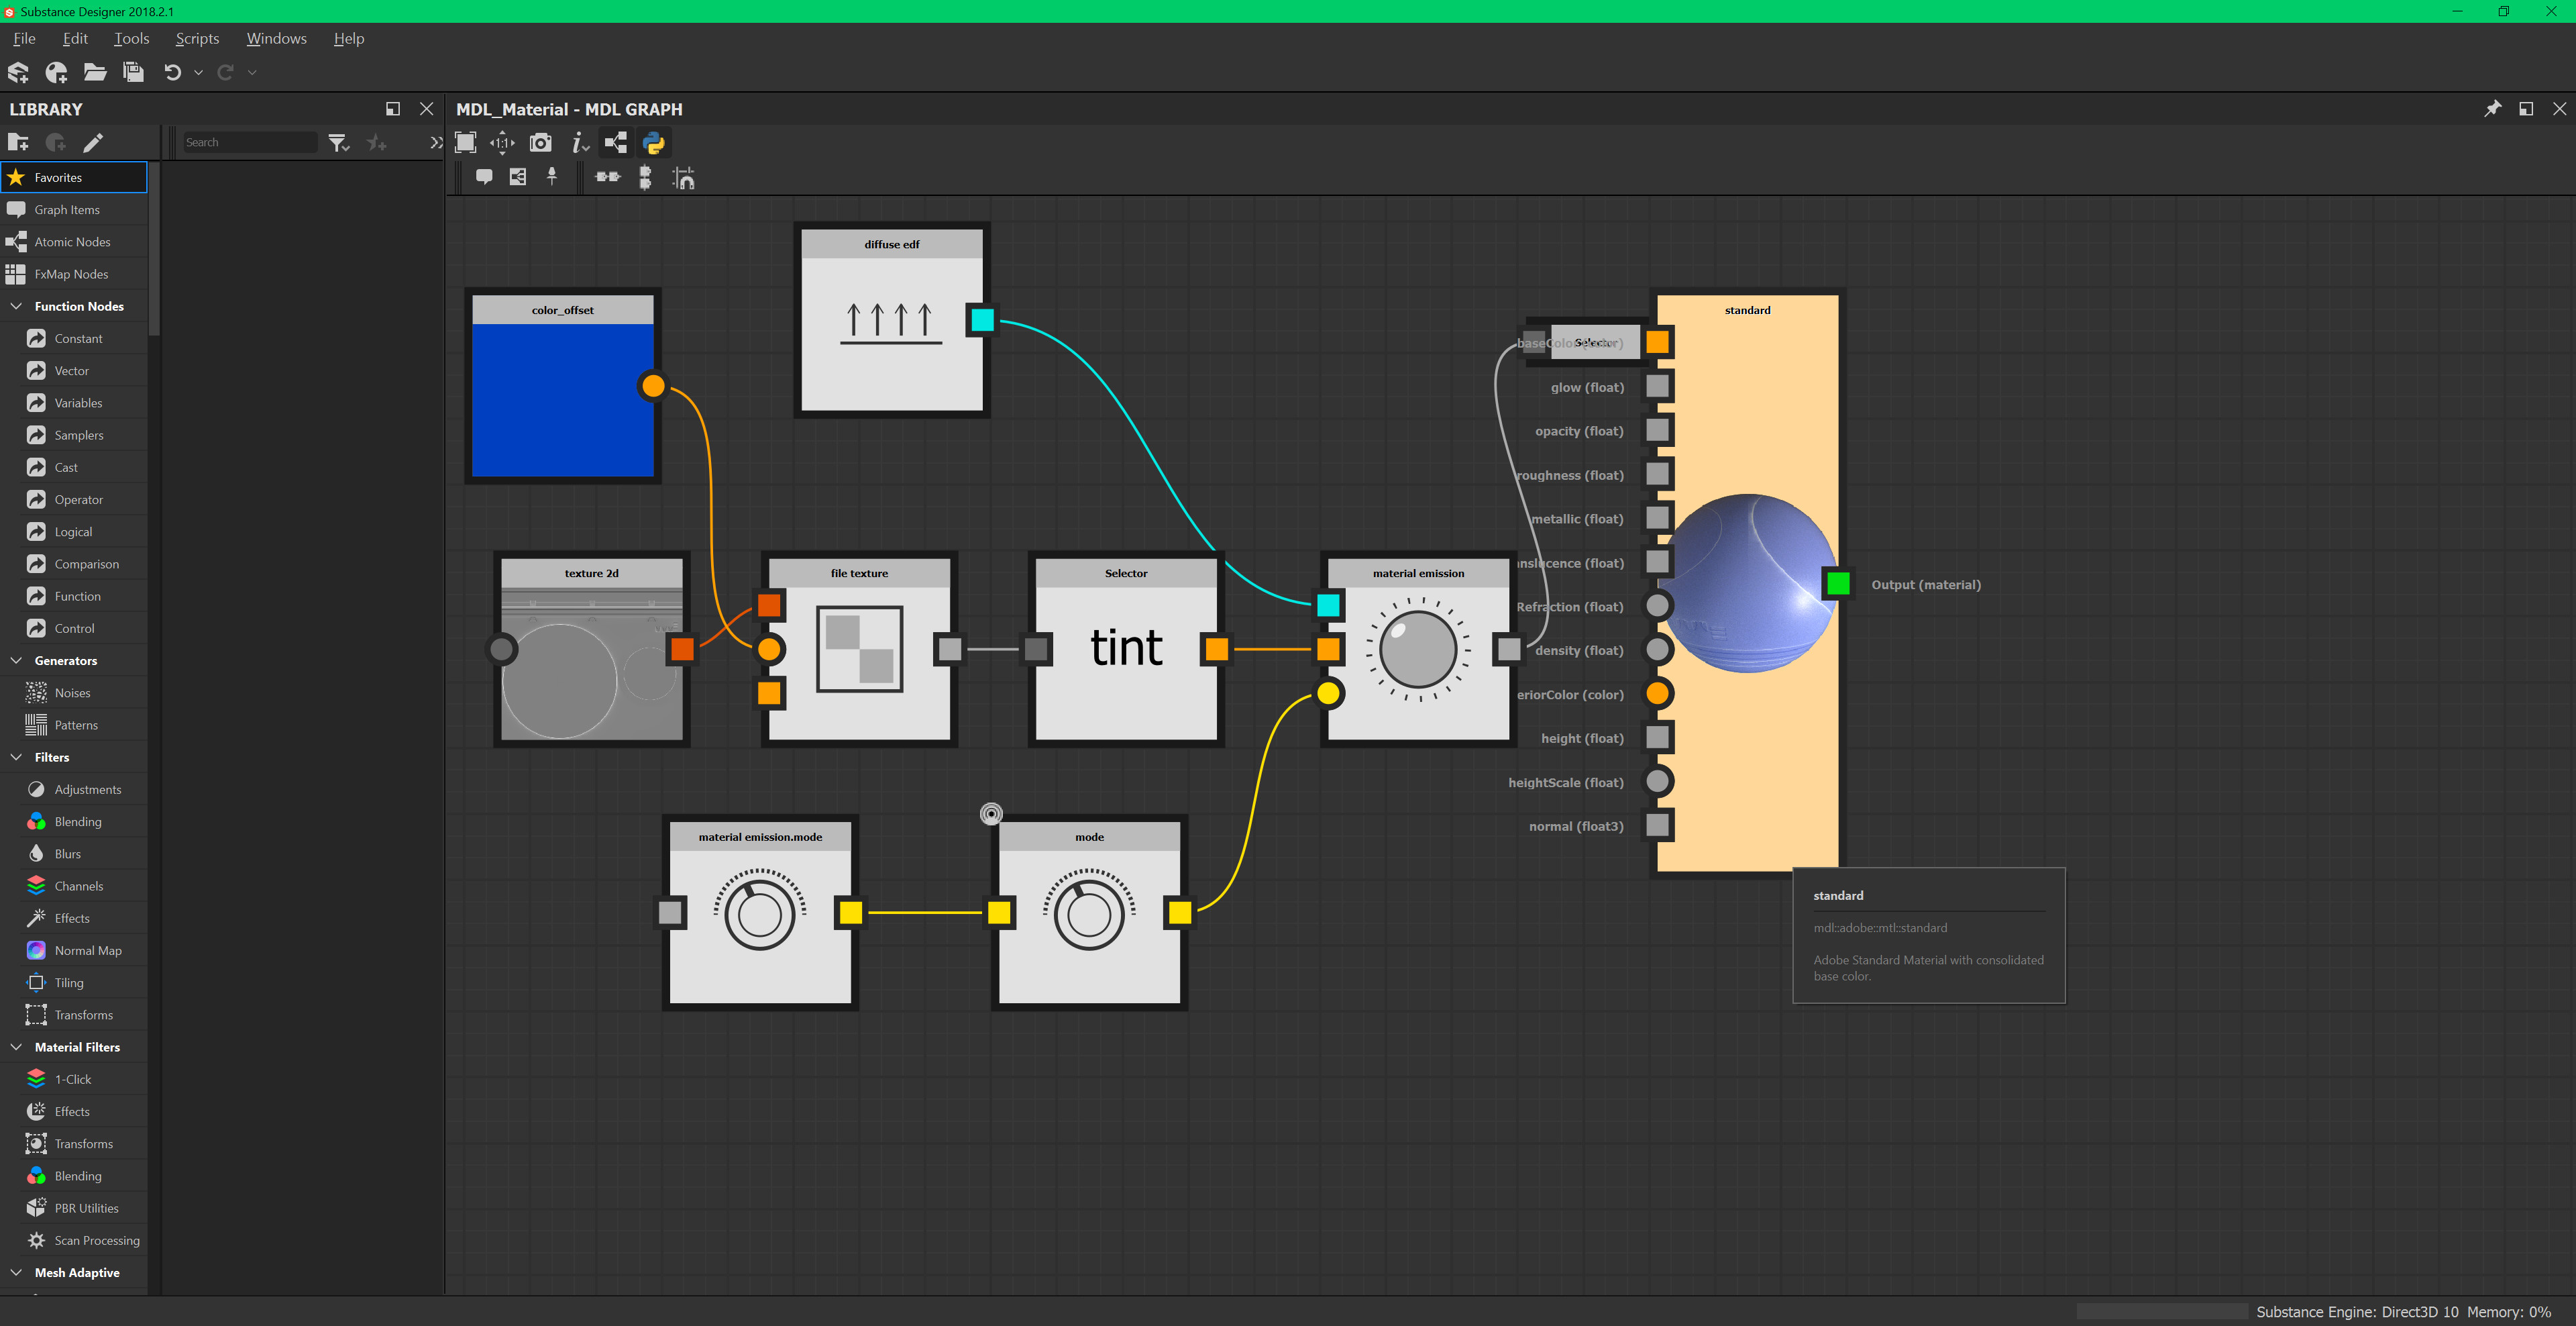Pin the MDL Graph panel

point(2492,109)
